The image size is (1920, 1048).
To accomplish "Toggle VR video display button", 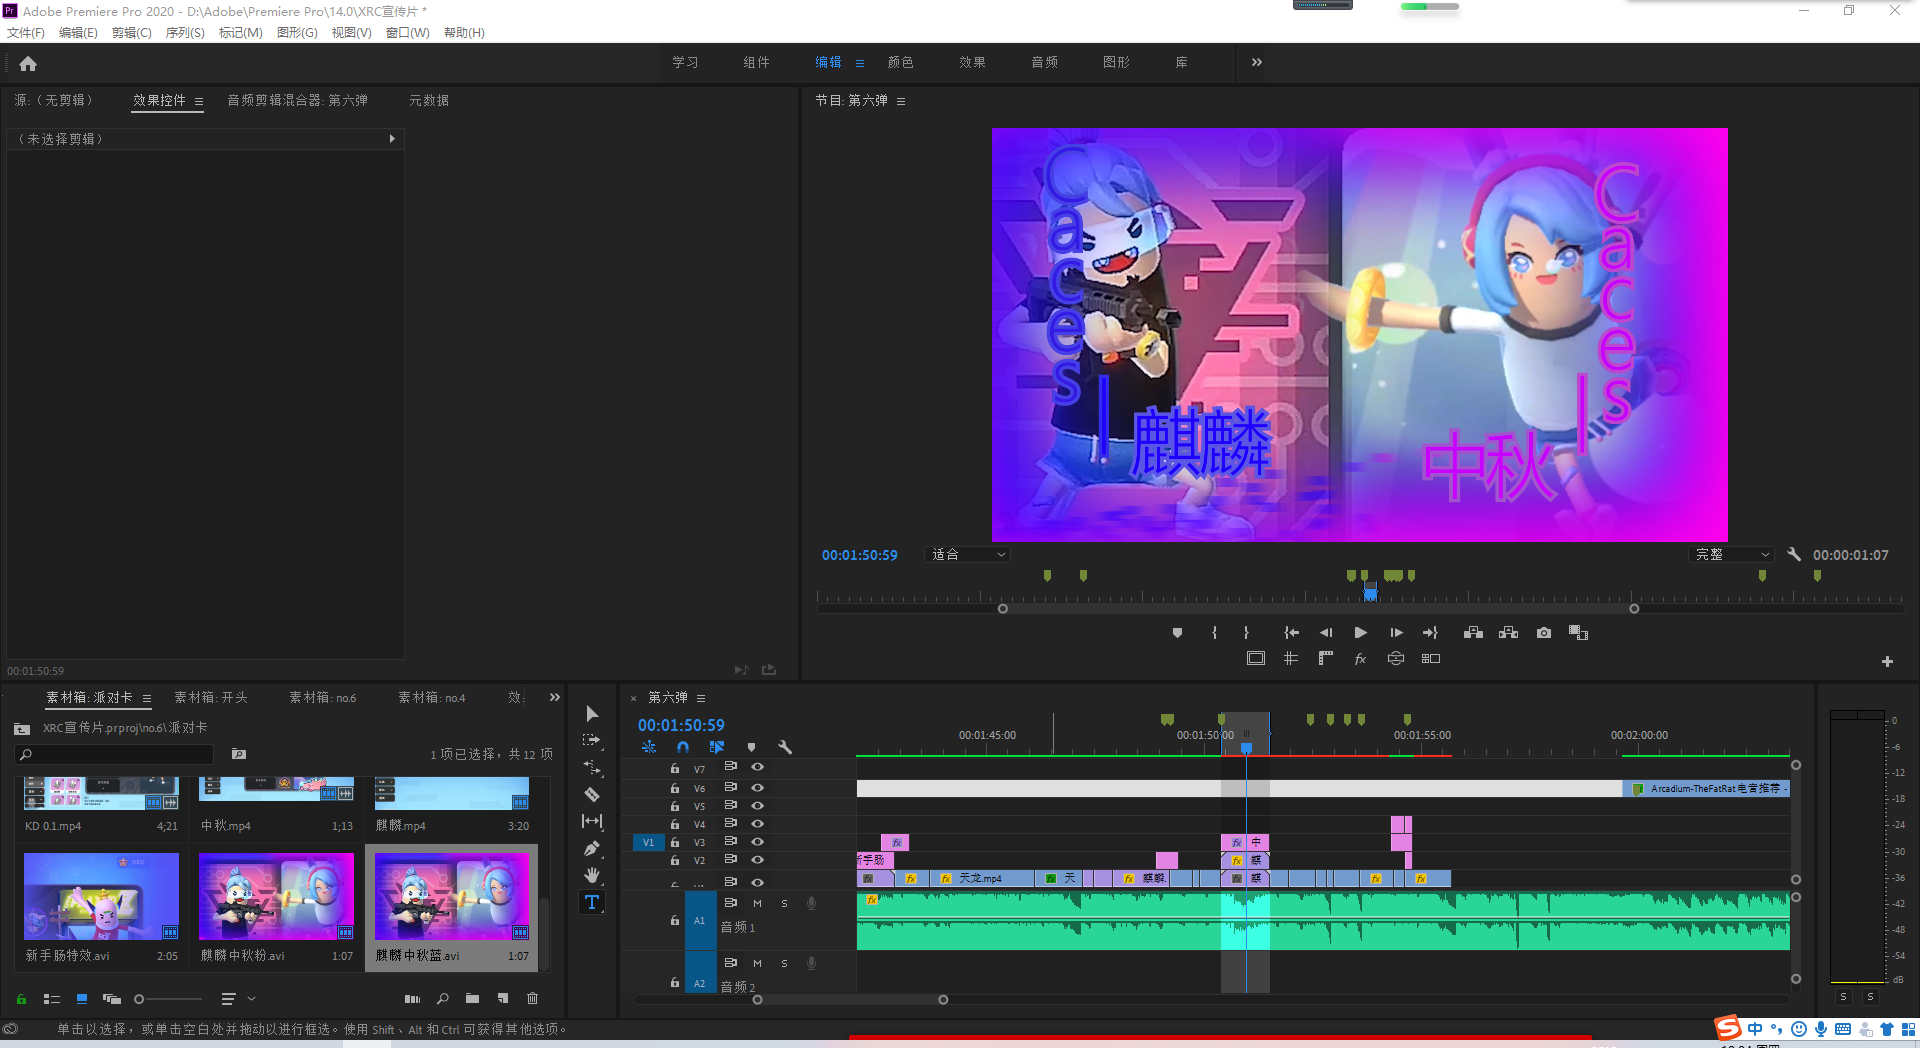I will [x=1396, y=658].
